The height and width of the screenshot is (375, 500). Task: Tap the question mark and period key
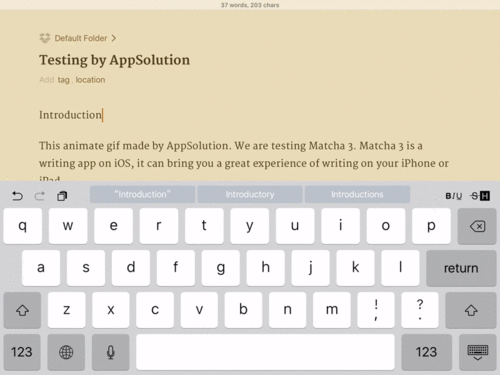pos(420,310)
